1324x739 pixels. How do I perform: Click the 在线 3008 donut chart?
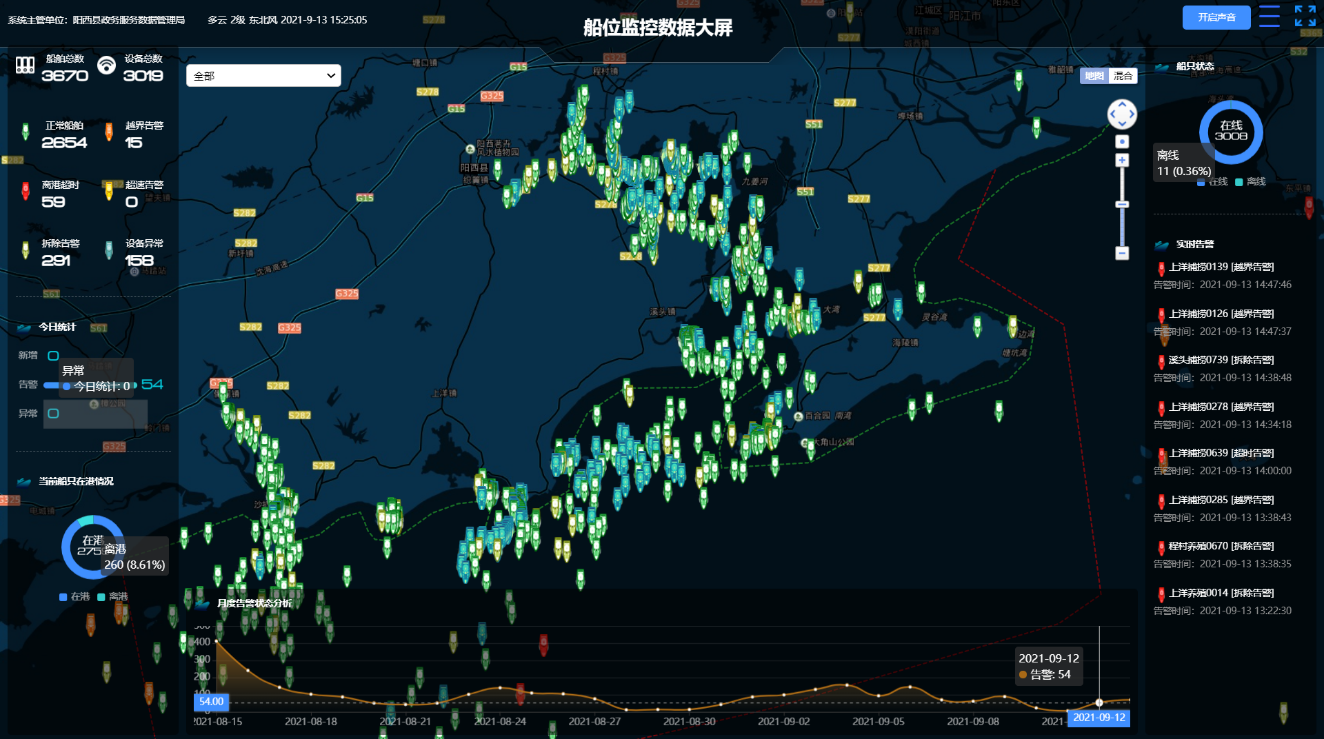coord(1231,131)
